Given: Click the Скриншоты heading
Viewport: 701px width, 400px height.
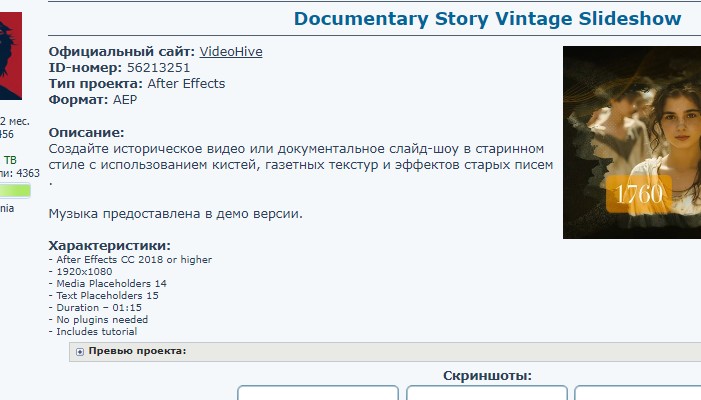Looking at the screenshot, I should coord(487,376).
